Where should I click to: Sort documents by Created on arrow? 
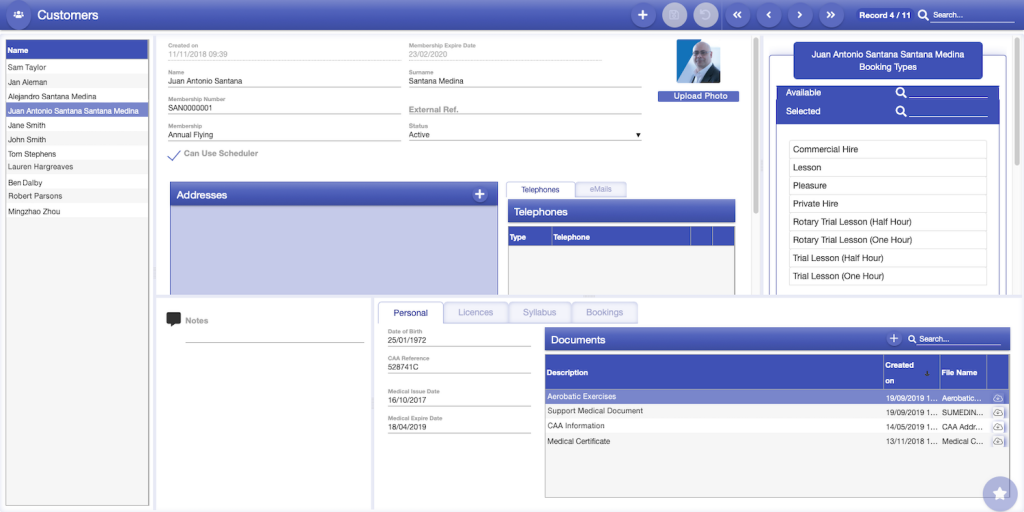coord(926,374)
